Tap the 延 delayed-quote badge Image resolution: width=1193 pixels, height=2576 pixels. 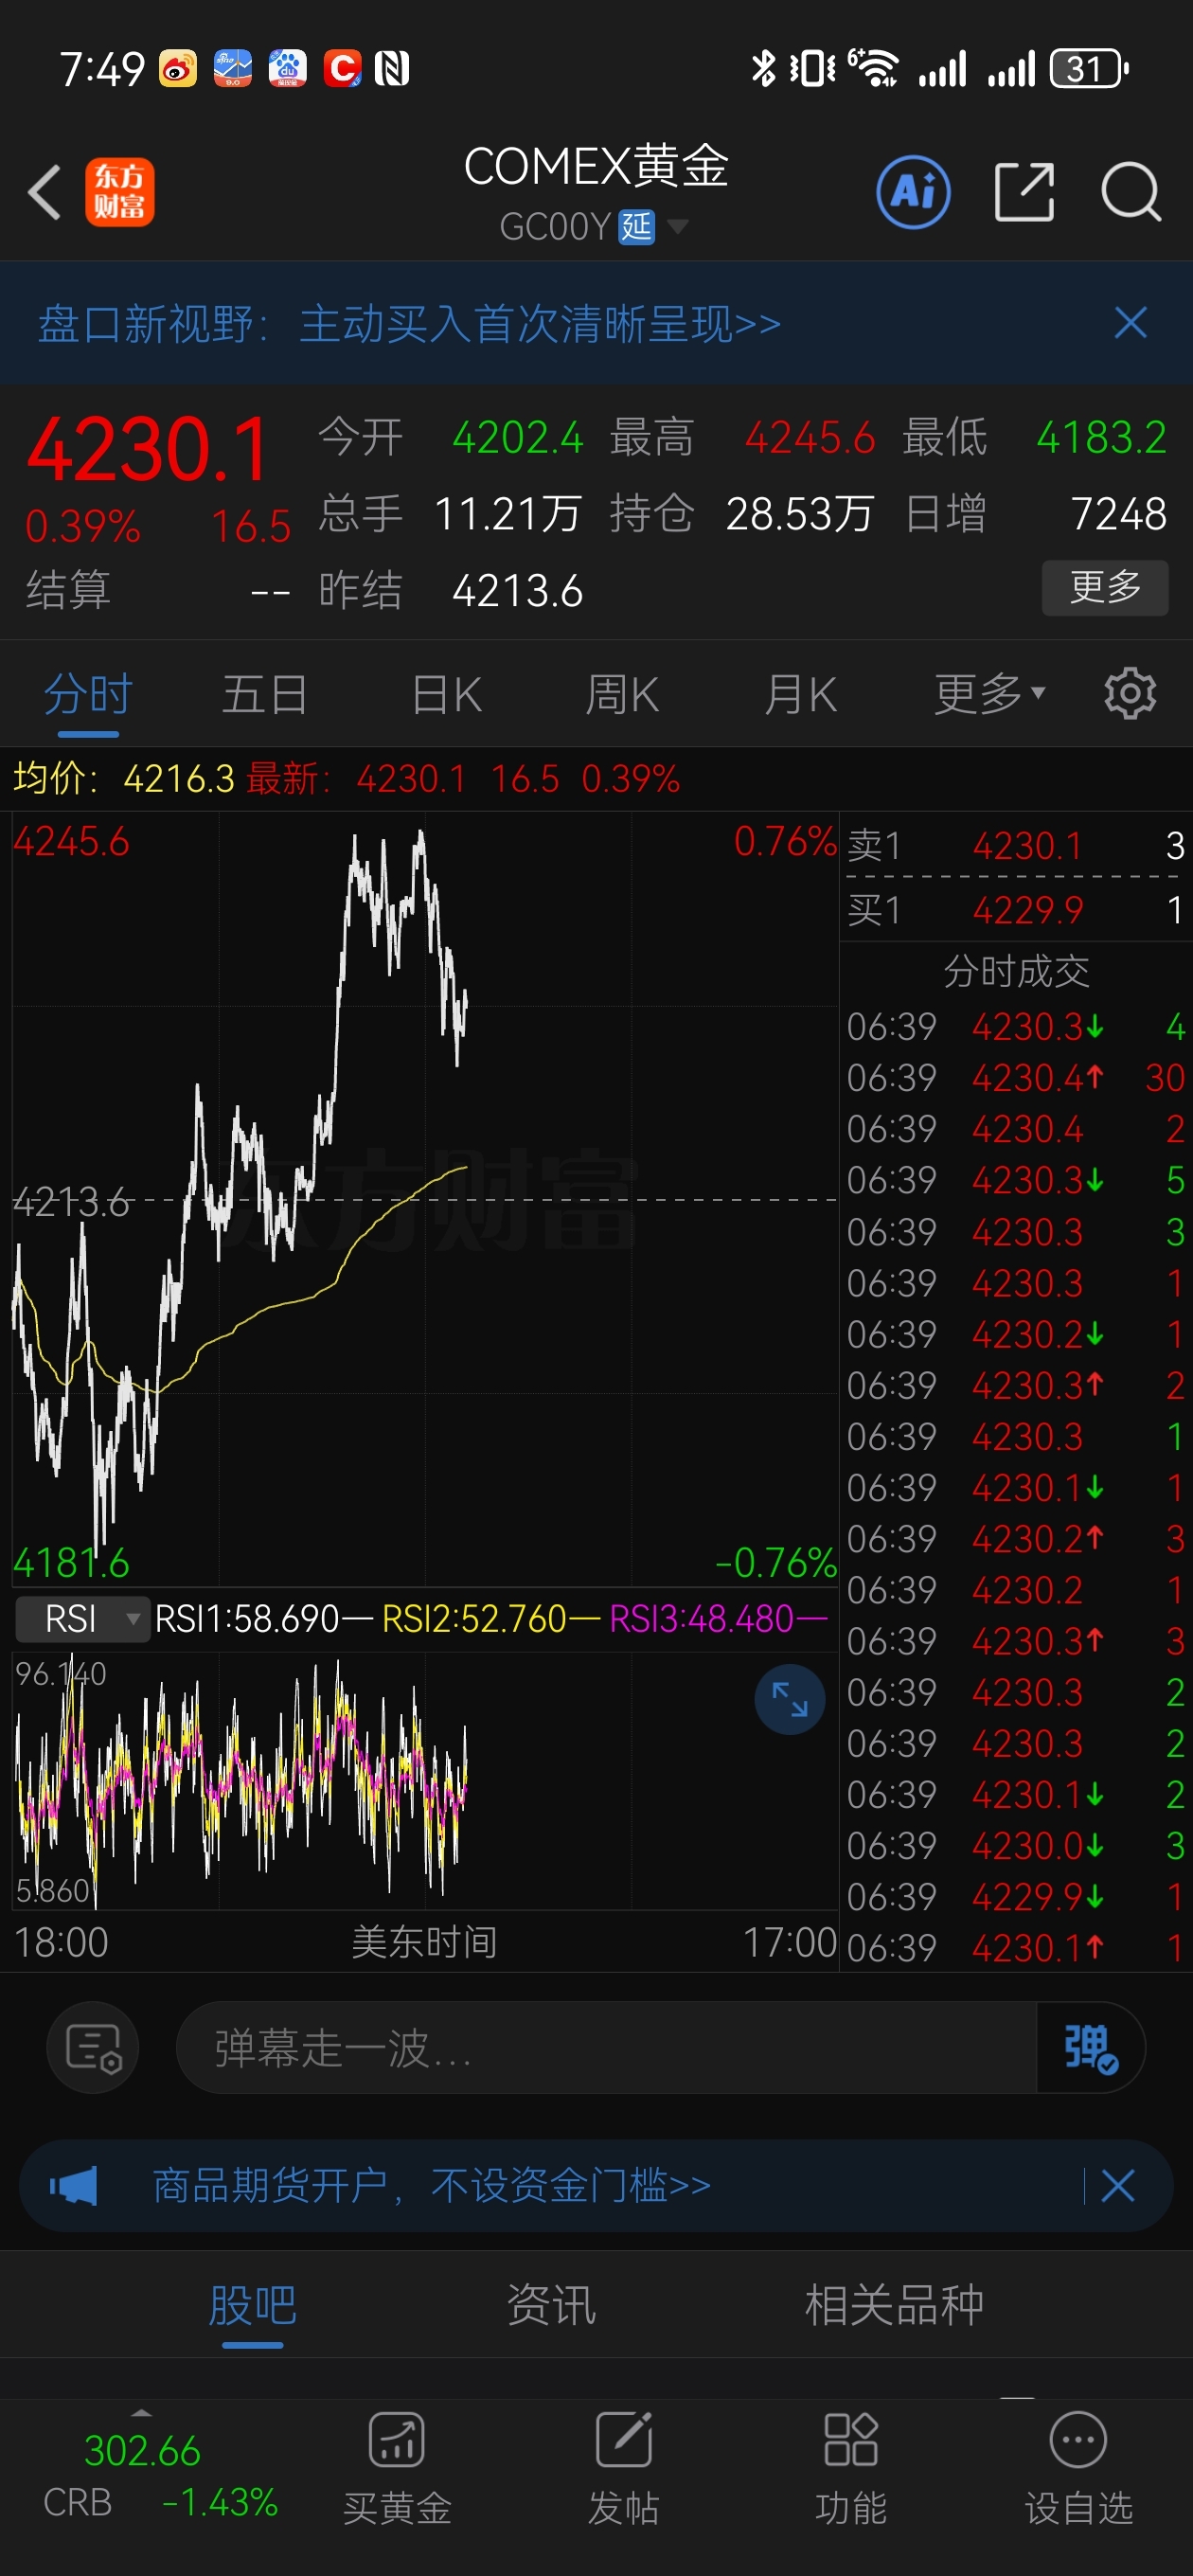[x=636, y=227]
